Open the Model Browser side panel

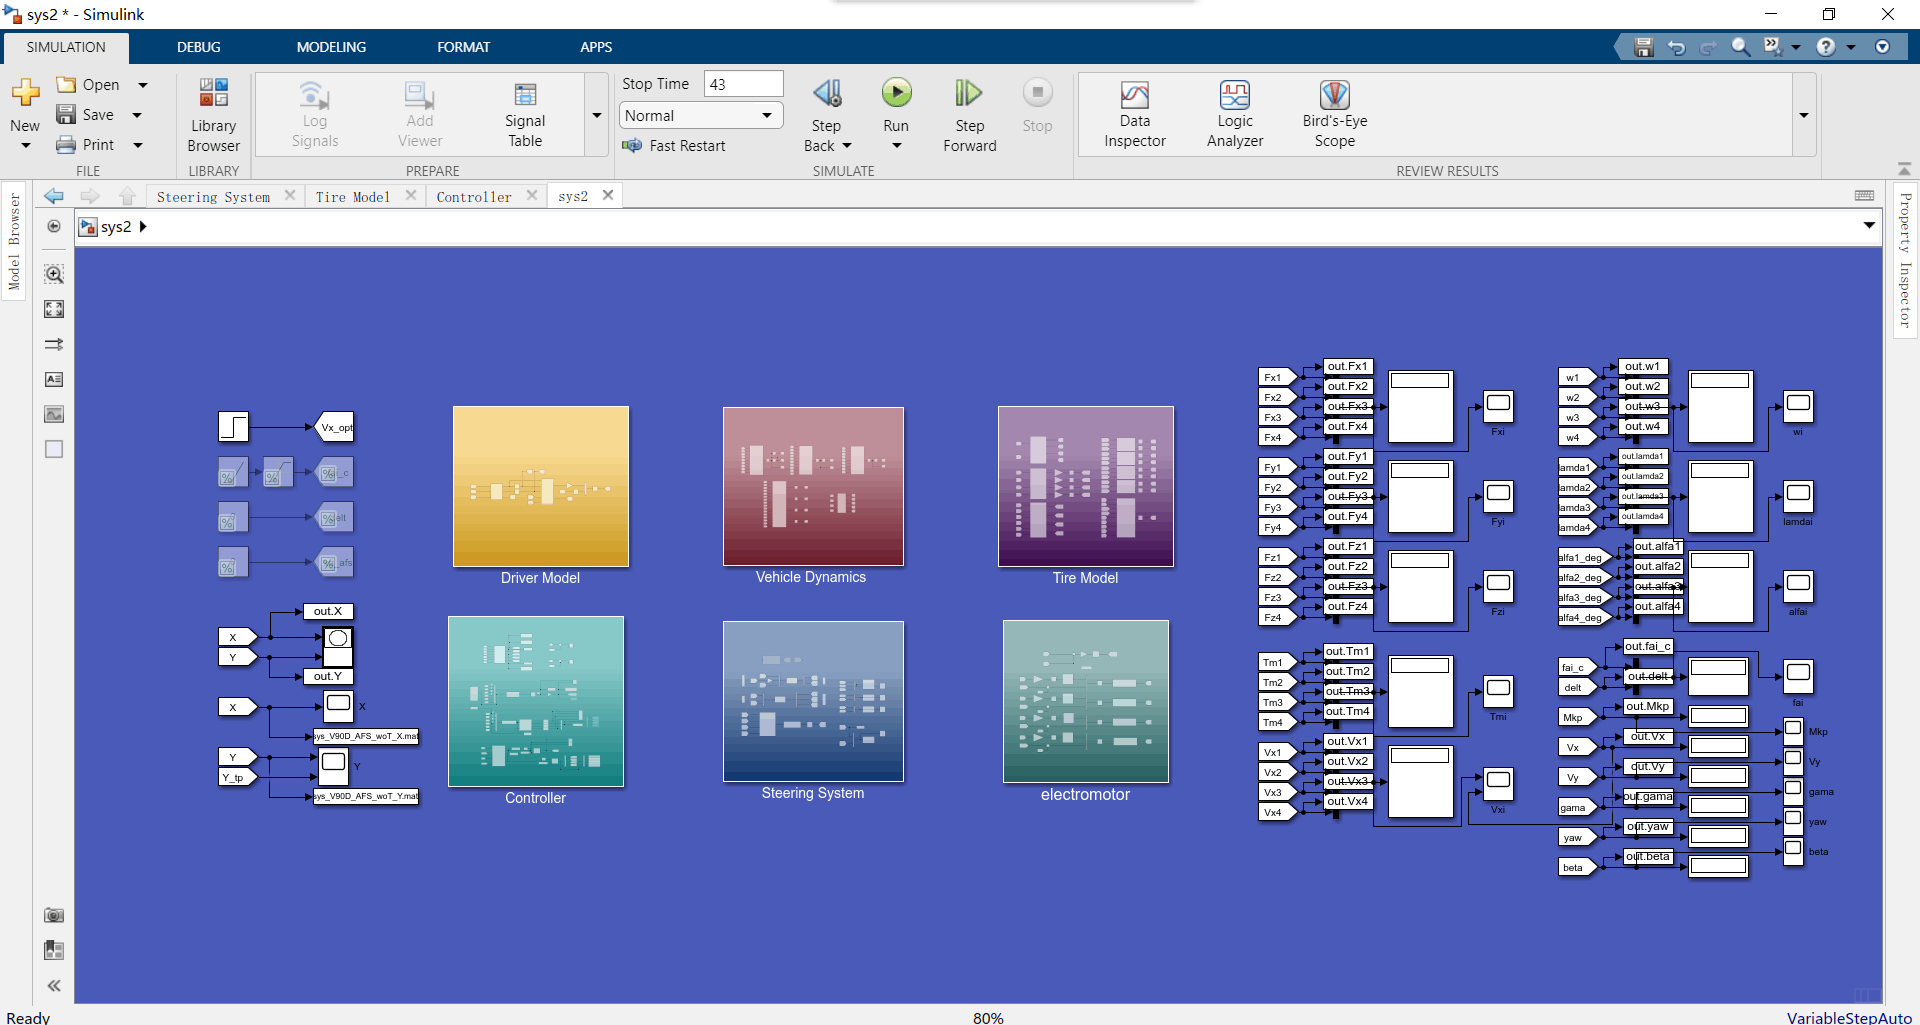tap(14, 242)
